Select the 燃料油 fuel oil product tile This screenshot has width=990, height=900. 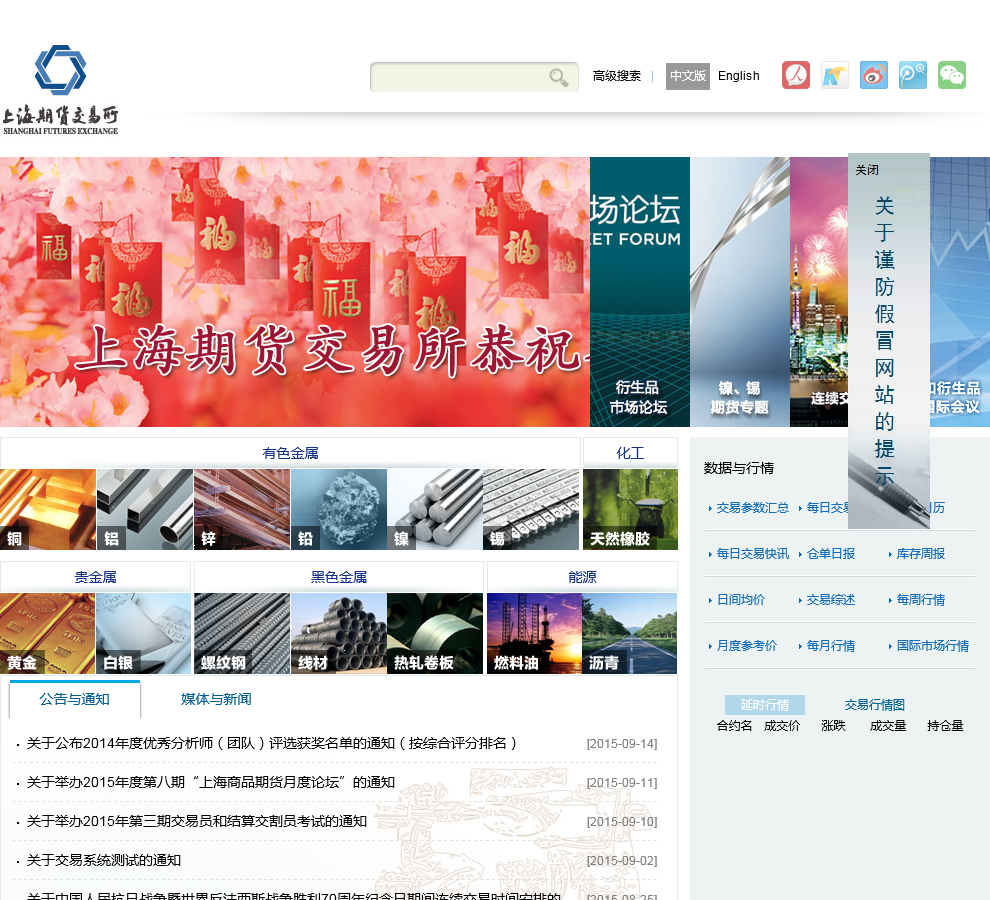click(534, 633)
